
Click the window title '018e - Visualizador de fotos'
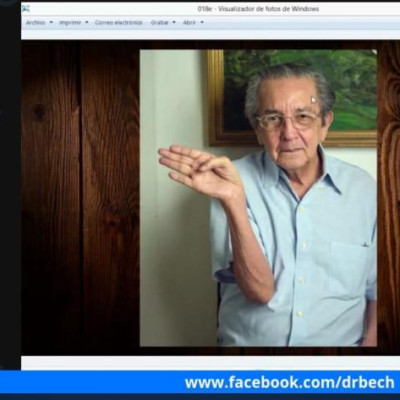(258, 9)
